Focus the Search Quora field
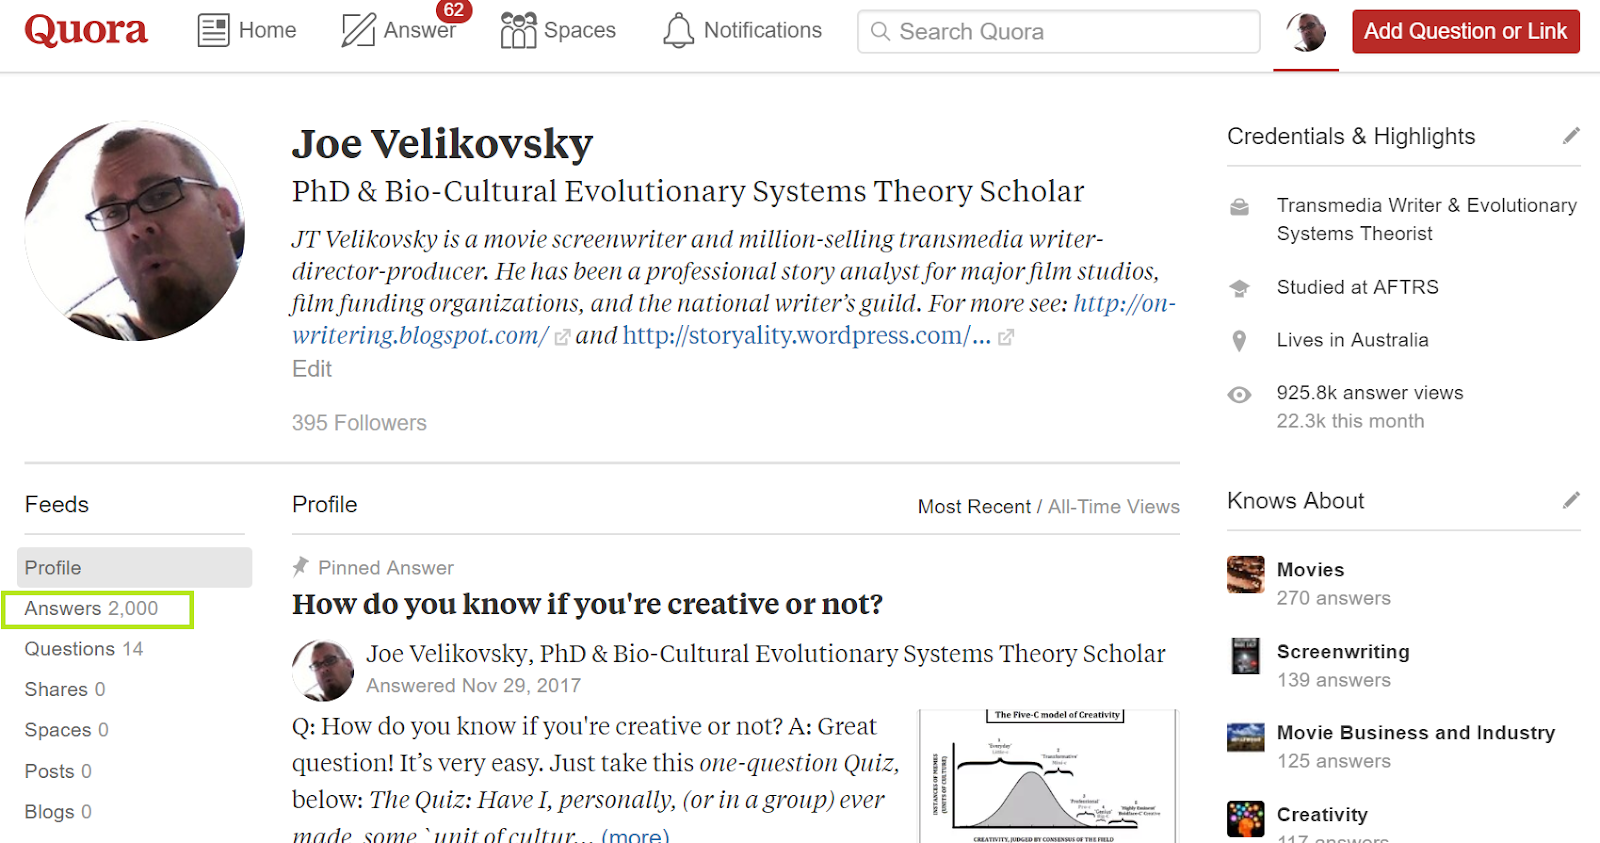This screenshot has height=843, width=1600. pyautogui.click(x=1058, y=32)
